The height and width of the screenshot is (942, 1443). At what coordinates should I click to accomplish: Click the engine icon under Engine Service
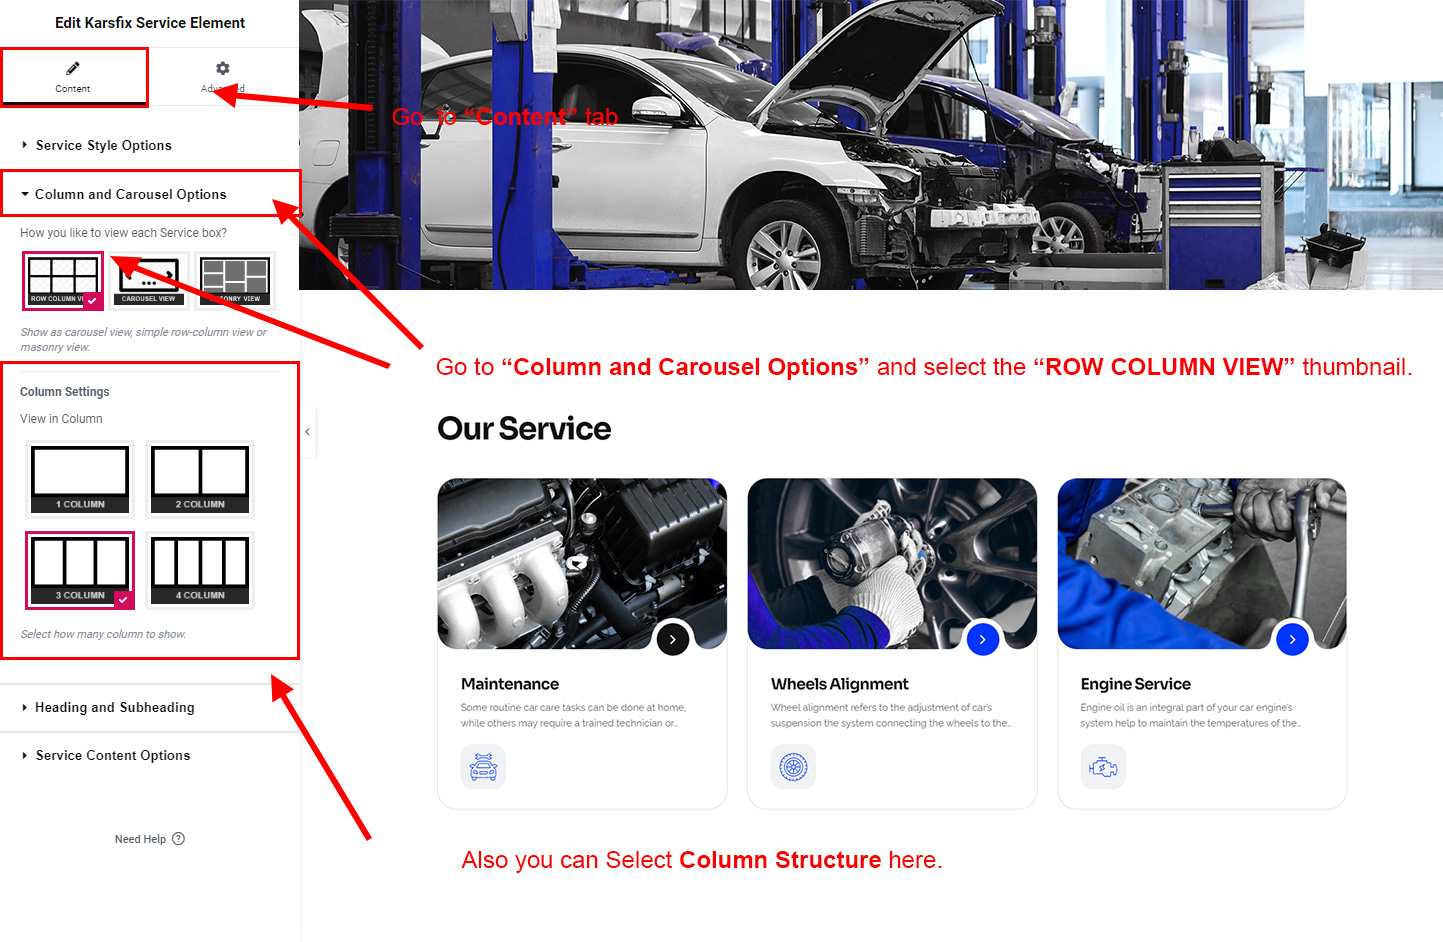1103,767
